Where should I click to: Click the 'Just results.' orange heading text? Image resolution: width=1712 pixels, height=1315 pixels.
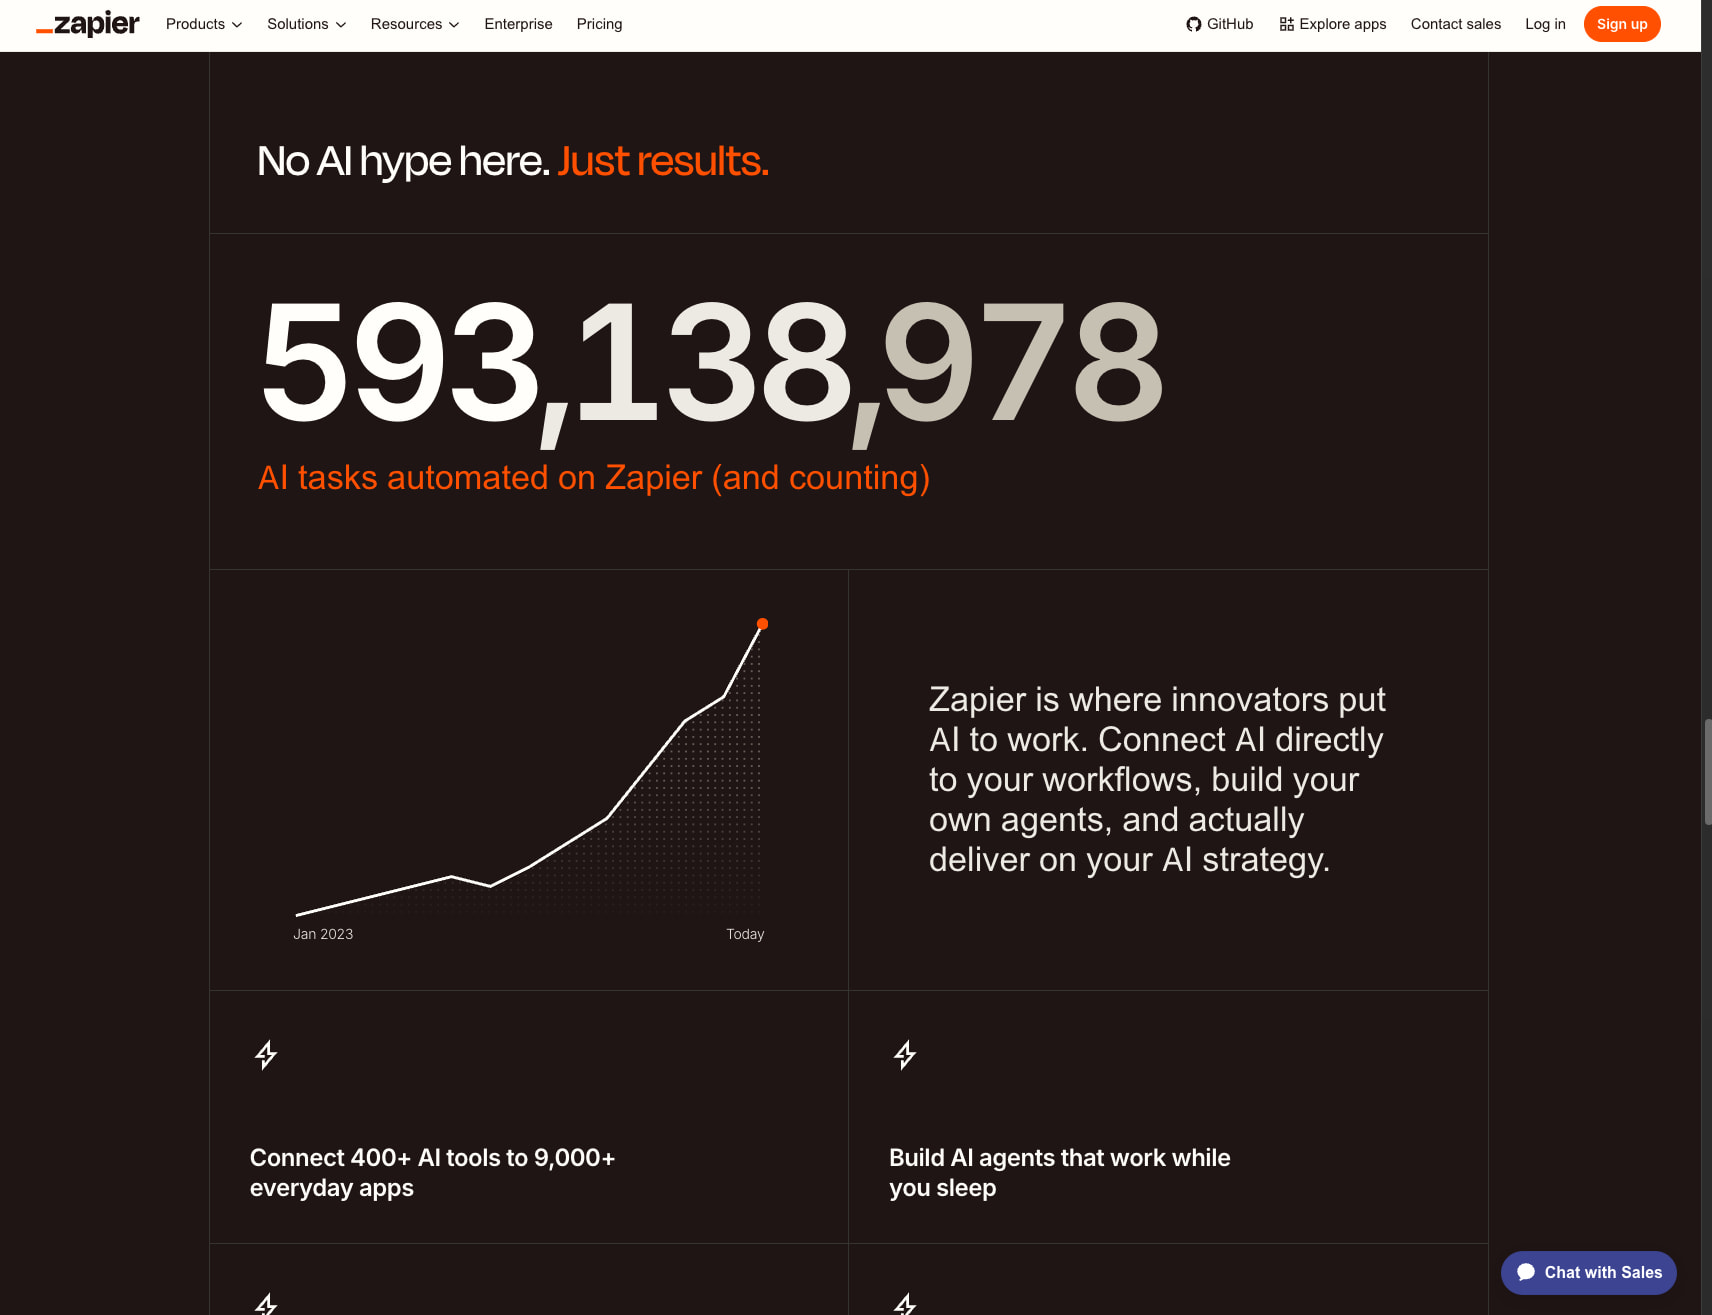[x=663, y=161]
